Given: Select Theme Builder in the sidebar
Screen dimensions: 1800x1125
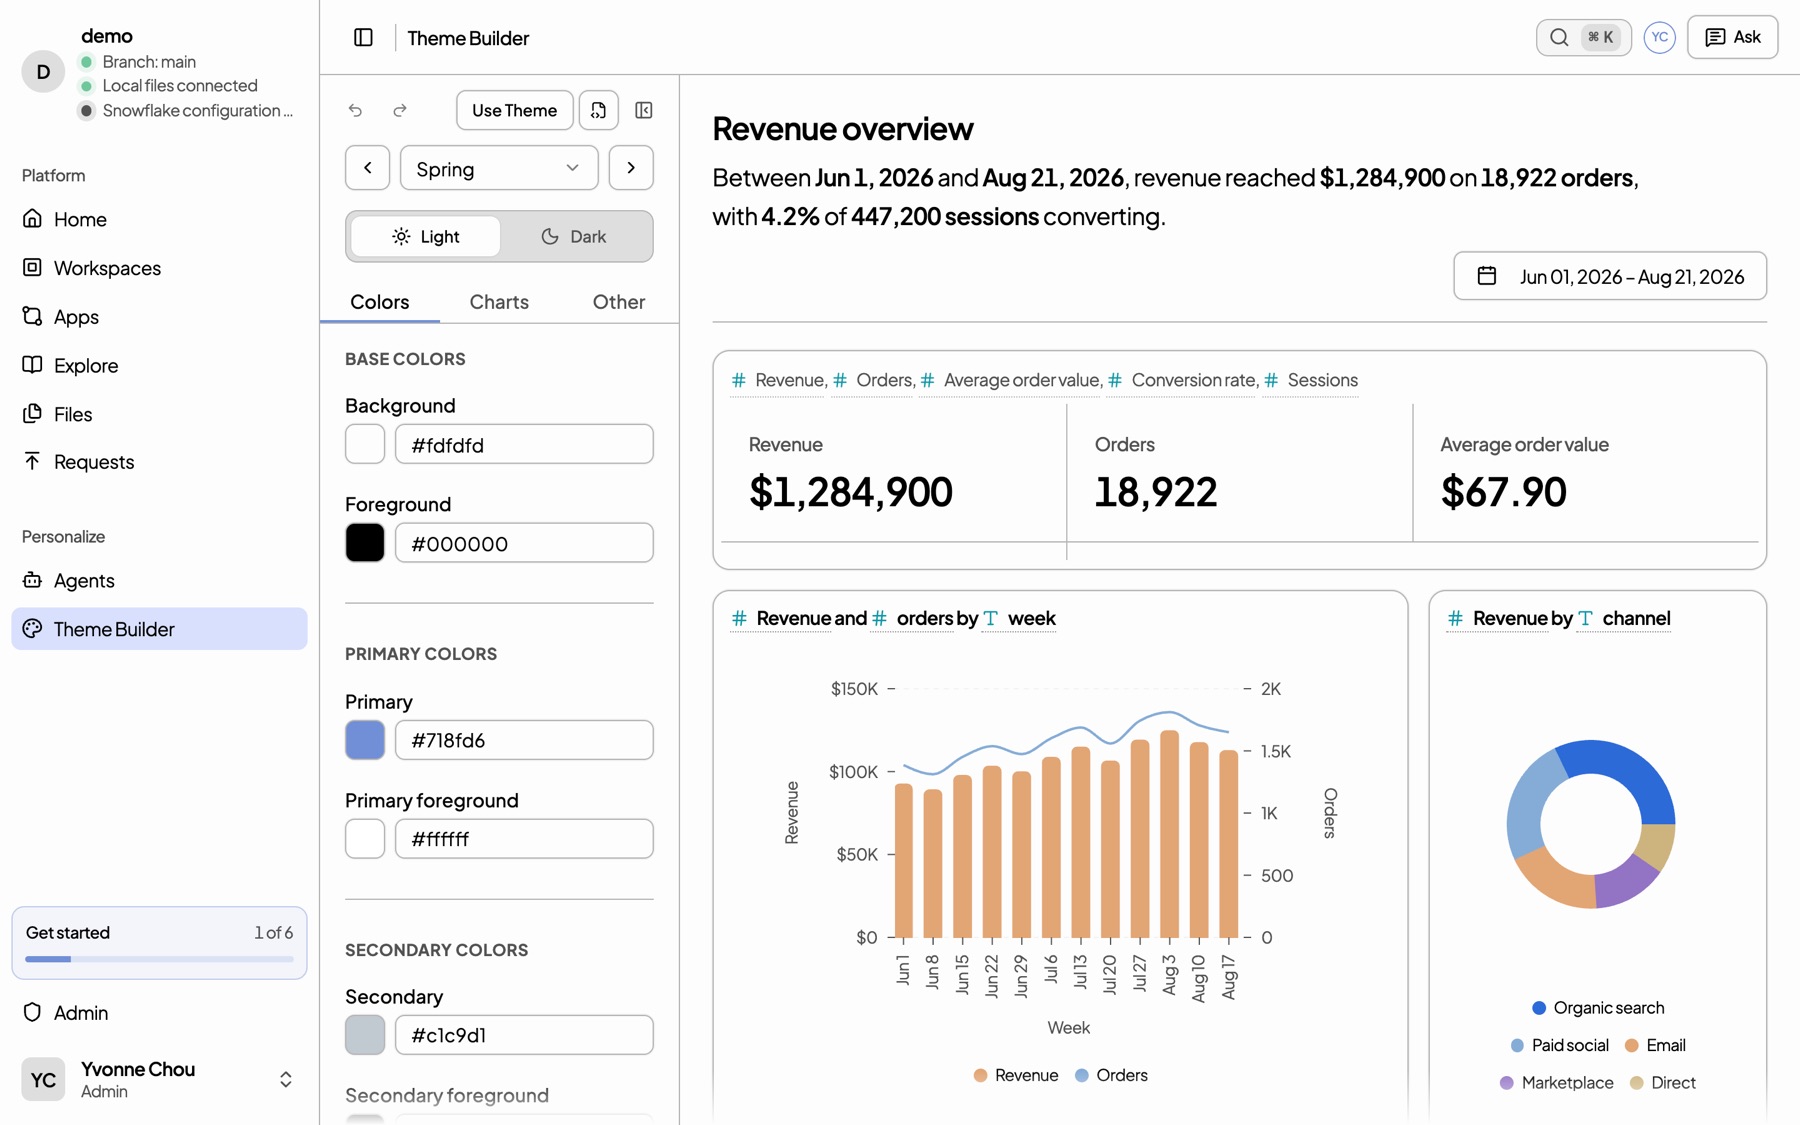Looking at the screenshot, I should tap(159, 629).
